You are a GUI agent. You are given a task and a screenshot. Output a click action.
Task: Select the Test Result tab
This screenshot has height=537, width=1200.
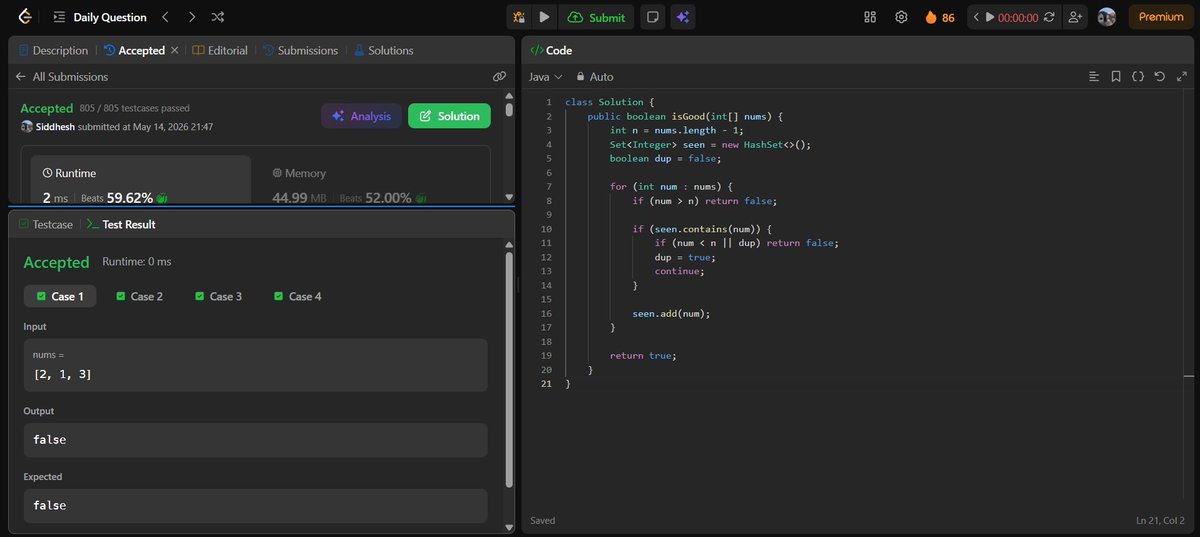pos(121,225)
